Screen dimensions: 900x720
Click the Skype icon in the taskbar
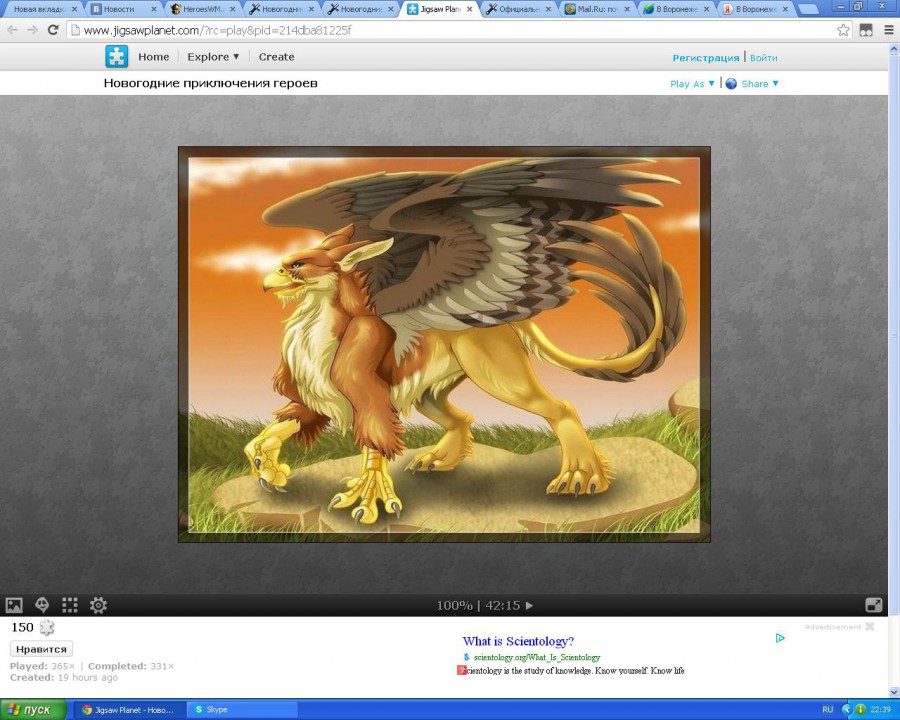pyautogui.click(x=199, y=710)
